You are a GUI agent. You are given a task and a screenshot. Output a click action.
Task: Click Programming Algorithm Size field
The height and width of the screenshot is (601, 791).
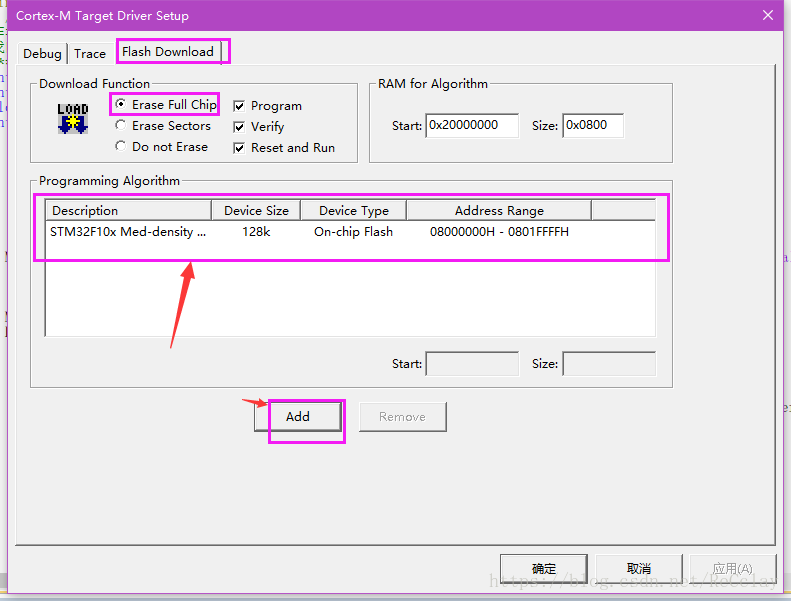[609, 364]
